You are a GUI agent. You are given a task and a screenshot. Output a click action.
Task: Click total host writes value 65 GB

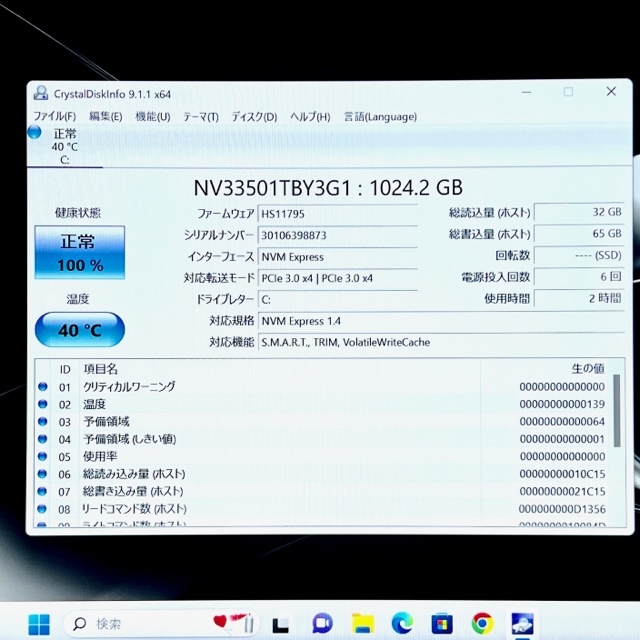coord(579,234)
